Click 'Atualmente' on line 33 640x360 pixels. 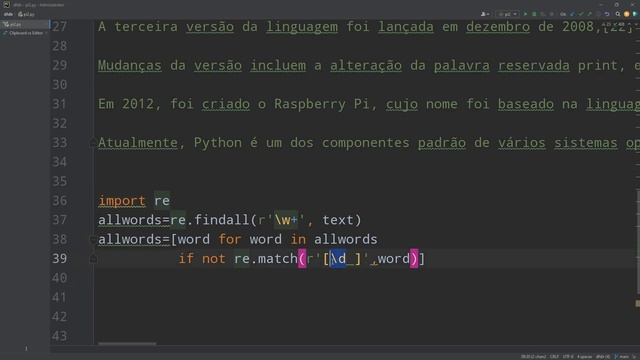[138, 142]
